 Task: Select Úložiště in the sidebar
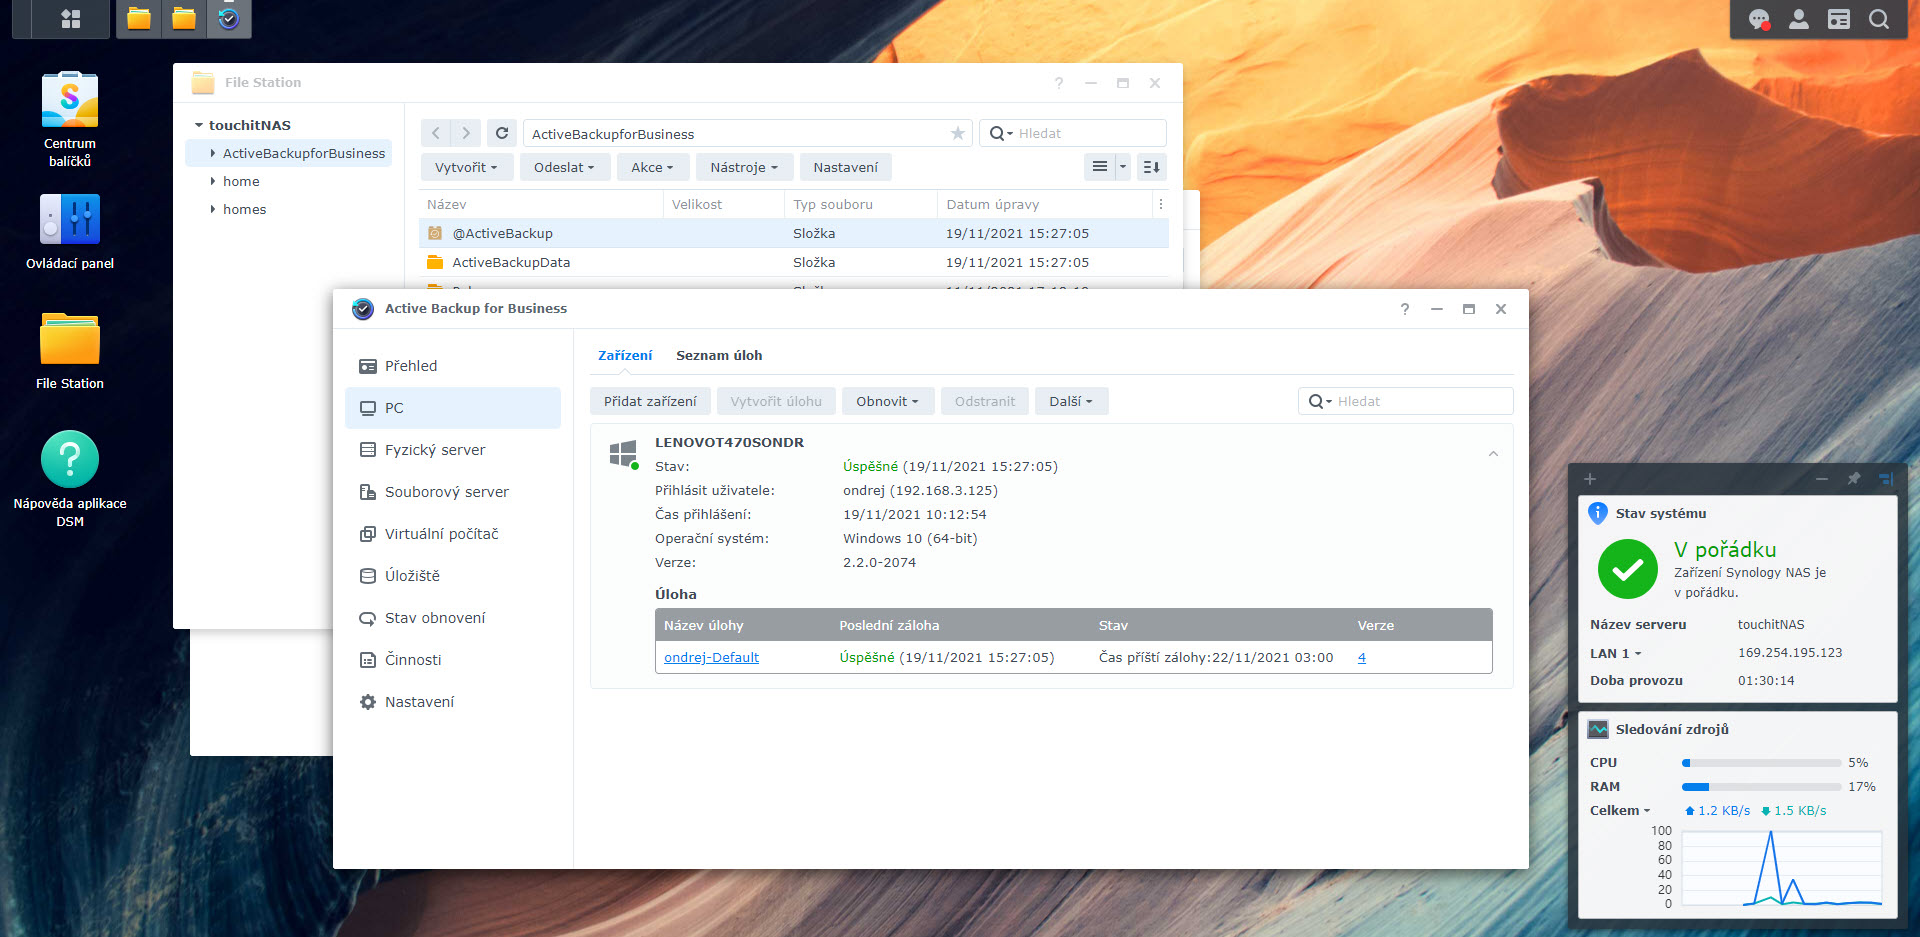click(x=412, y=576)
